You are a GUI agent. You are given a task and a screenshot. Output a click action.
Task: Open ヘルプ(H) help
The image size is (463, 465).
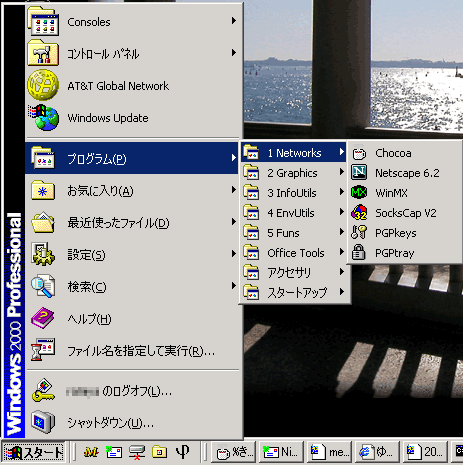(x=132, y=318)
